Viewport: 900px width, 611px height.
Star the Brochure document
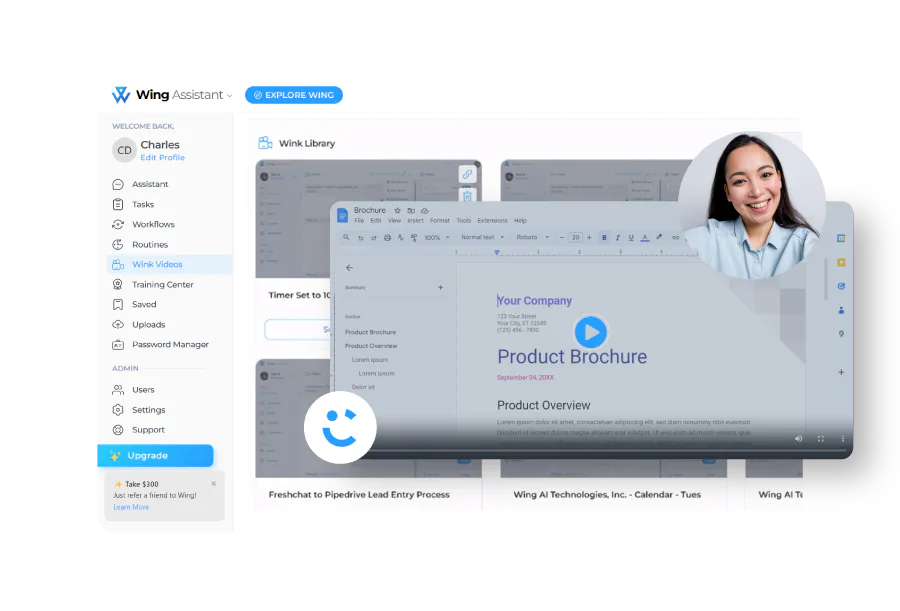[x=397, y=211]
